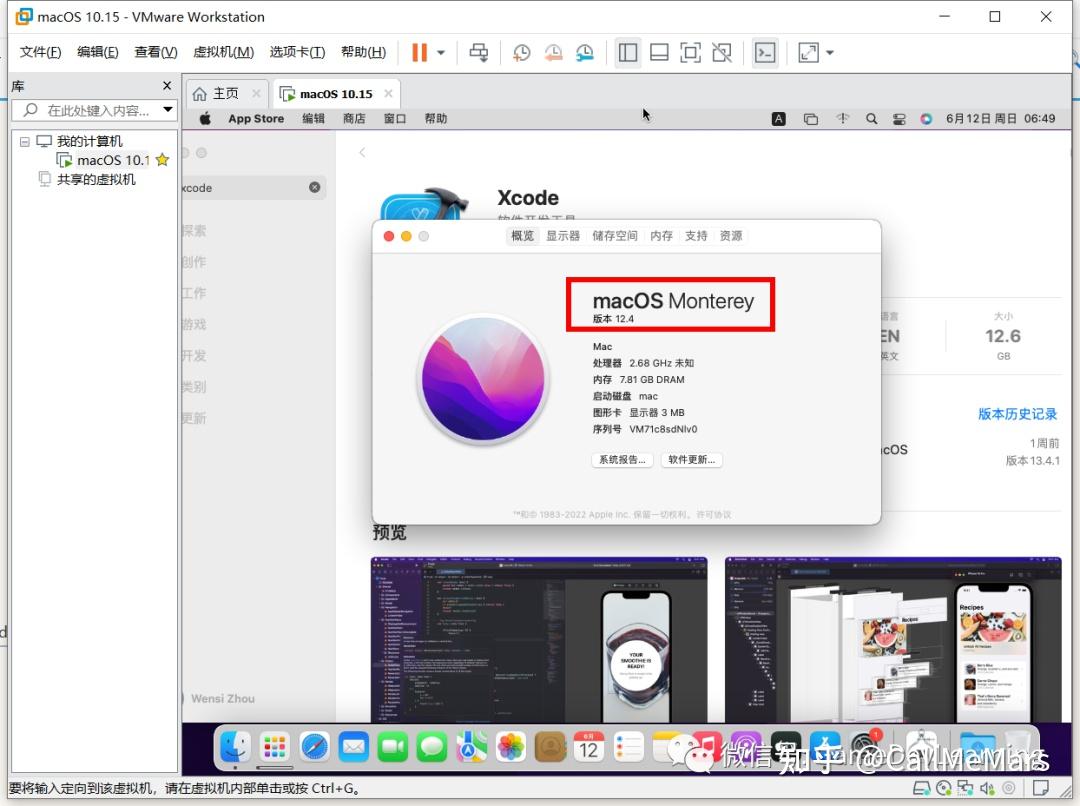Click the Unity mode icon in toolbar
The image size is (1080, 806).
click(722, 52)
